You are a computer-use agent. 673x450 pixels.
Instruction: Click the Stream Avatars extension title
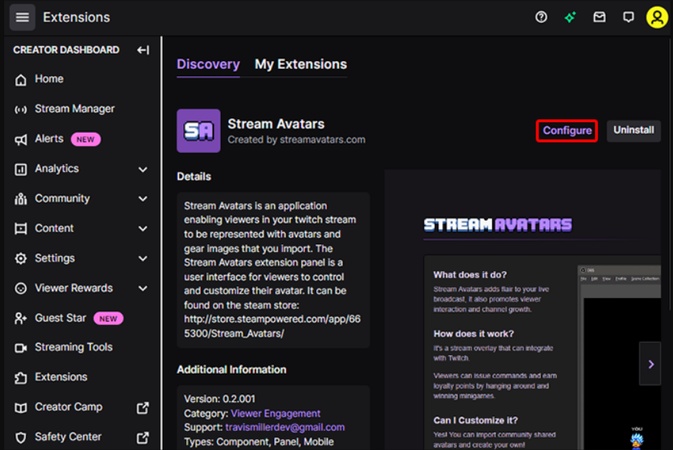(x=276, y=124)
